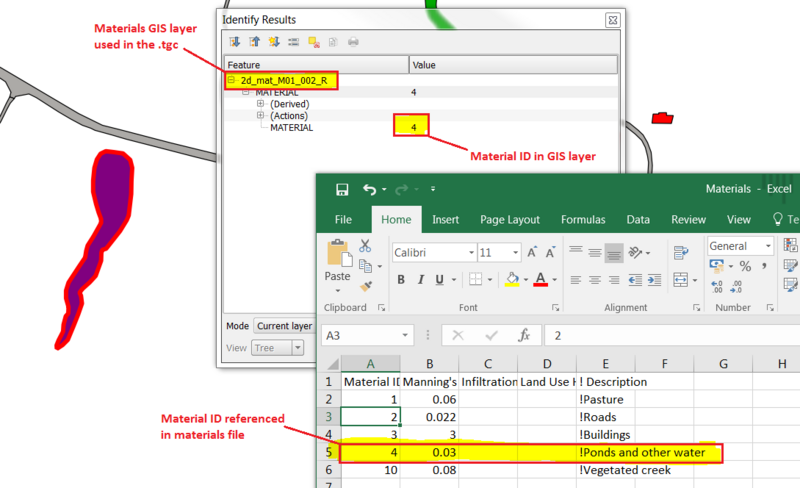
Task: Expand the (Actions) tree node
Action: point(260,115)
